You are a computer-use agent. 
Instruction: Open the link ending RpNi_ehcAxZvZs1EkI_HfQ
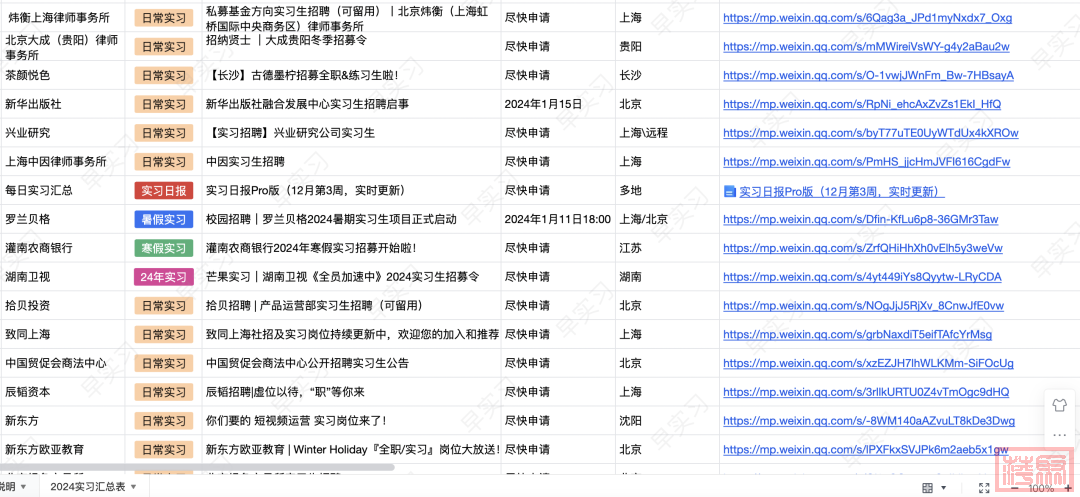pyautogui.click(x=862, y=104)
